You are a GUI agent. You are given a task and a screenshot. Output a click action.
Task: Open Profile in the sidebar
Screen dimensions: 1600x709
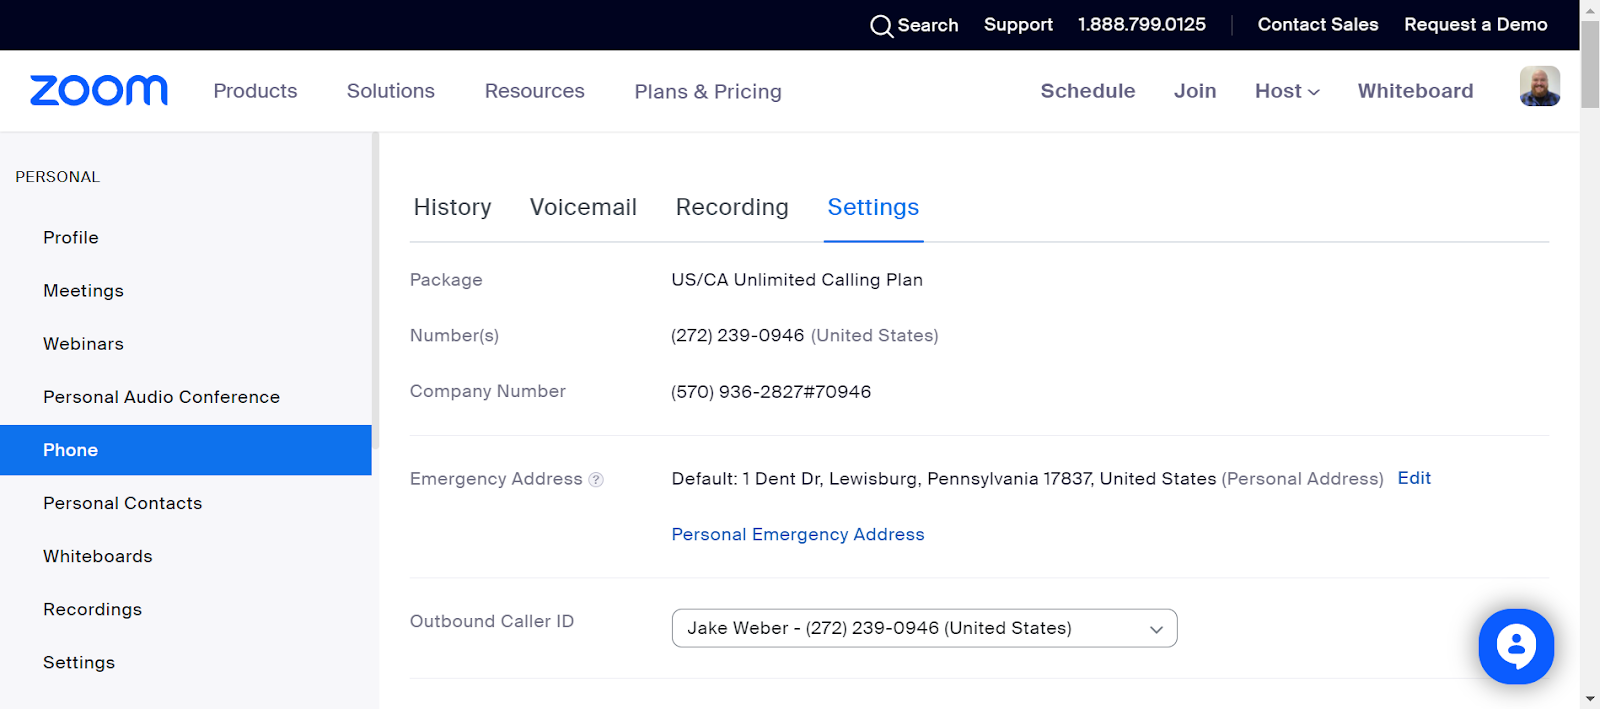pos(71,238)
